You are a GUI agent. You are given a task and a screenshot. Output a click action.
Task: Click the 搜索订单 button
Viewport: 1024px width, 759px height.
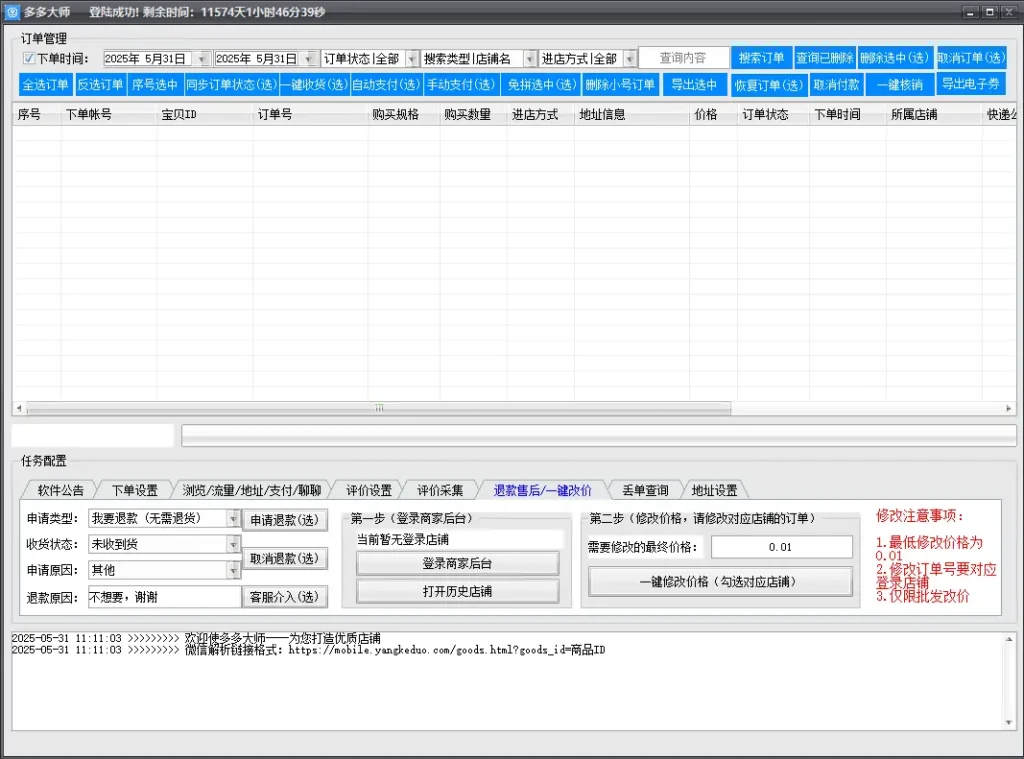tap(761, 58)
